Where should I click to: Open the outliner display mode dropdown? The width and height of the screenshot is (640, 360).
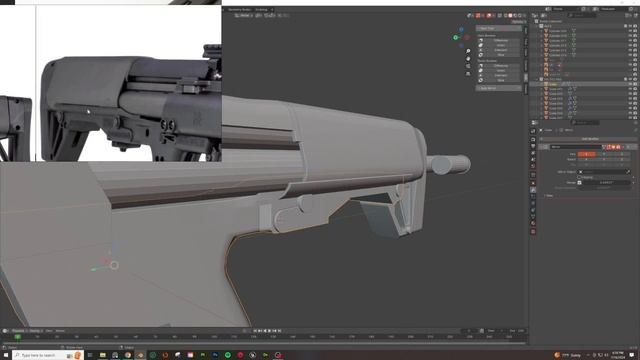[x=544, y=16]
